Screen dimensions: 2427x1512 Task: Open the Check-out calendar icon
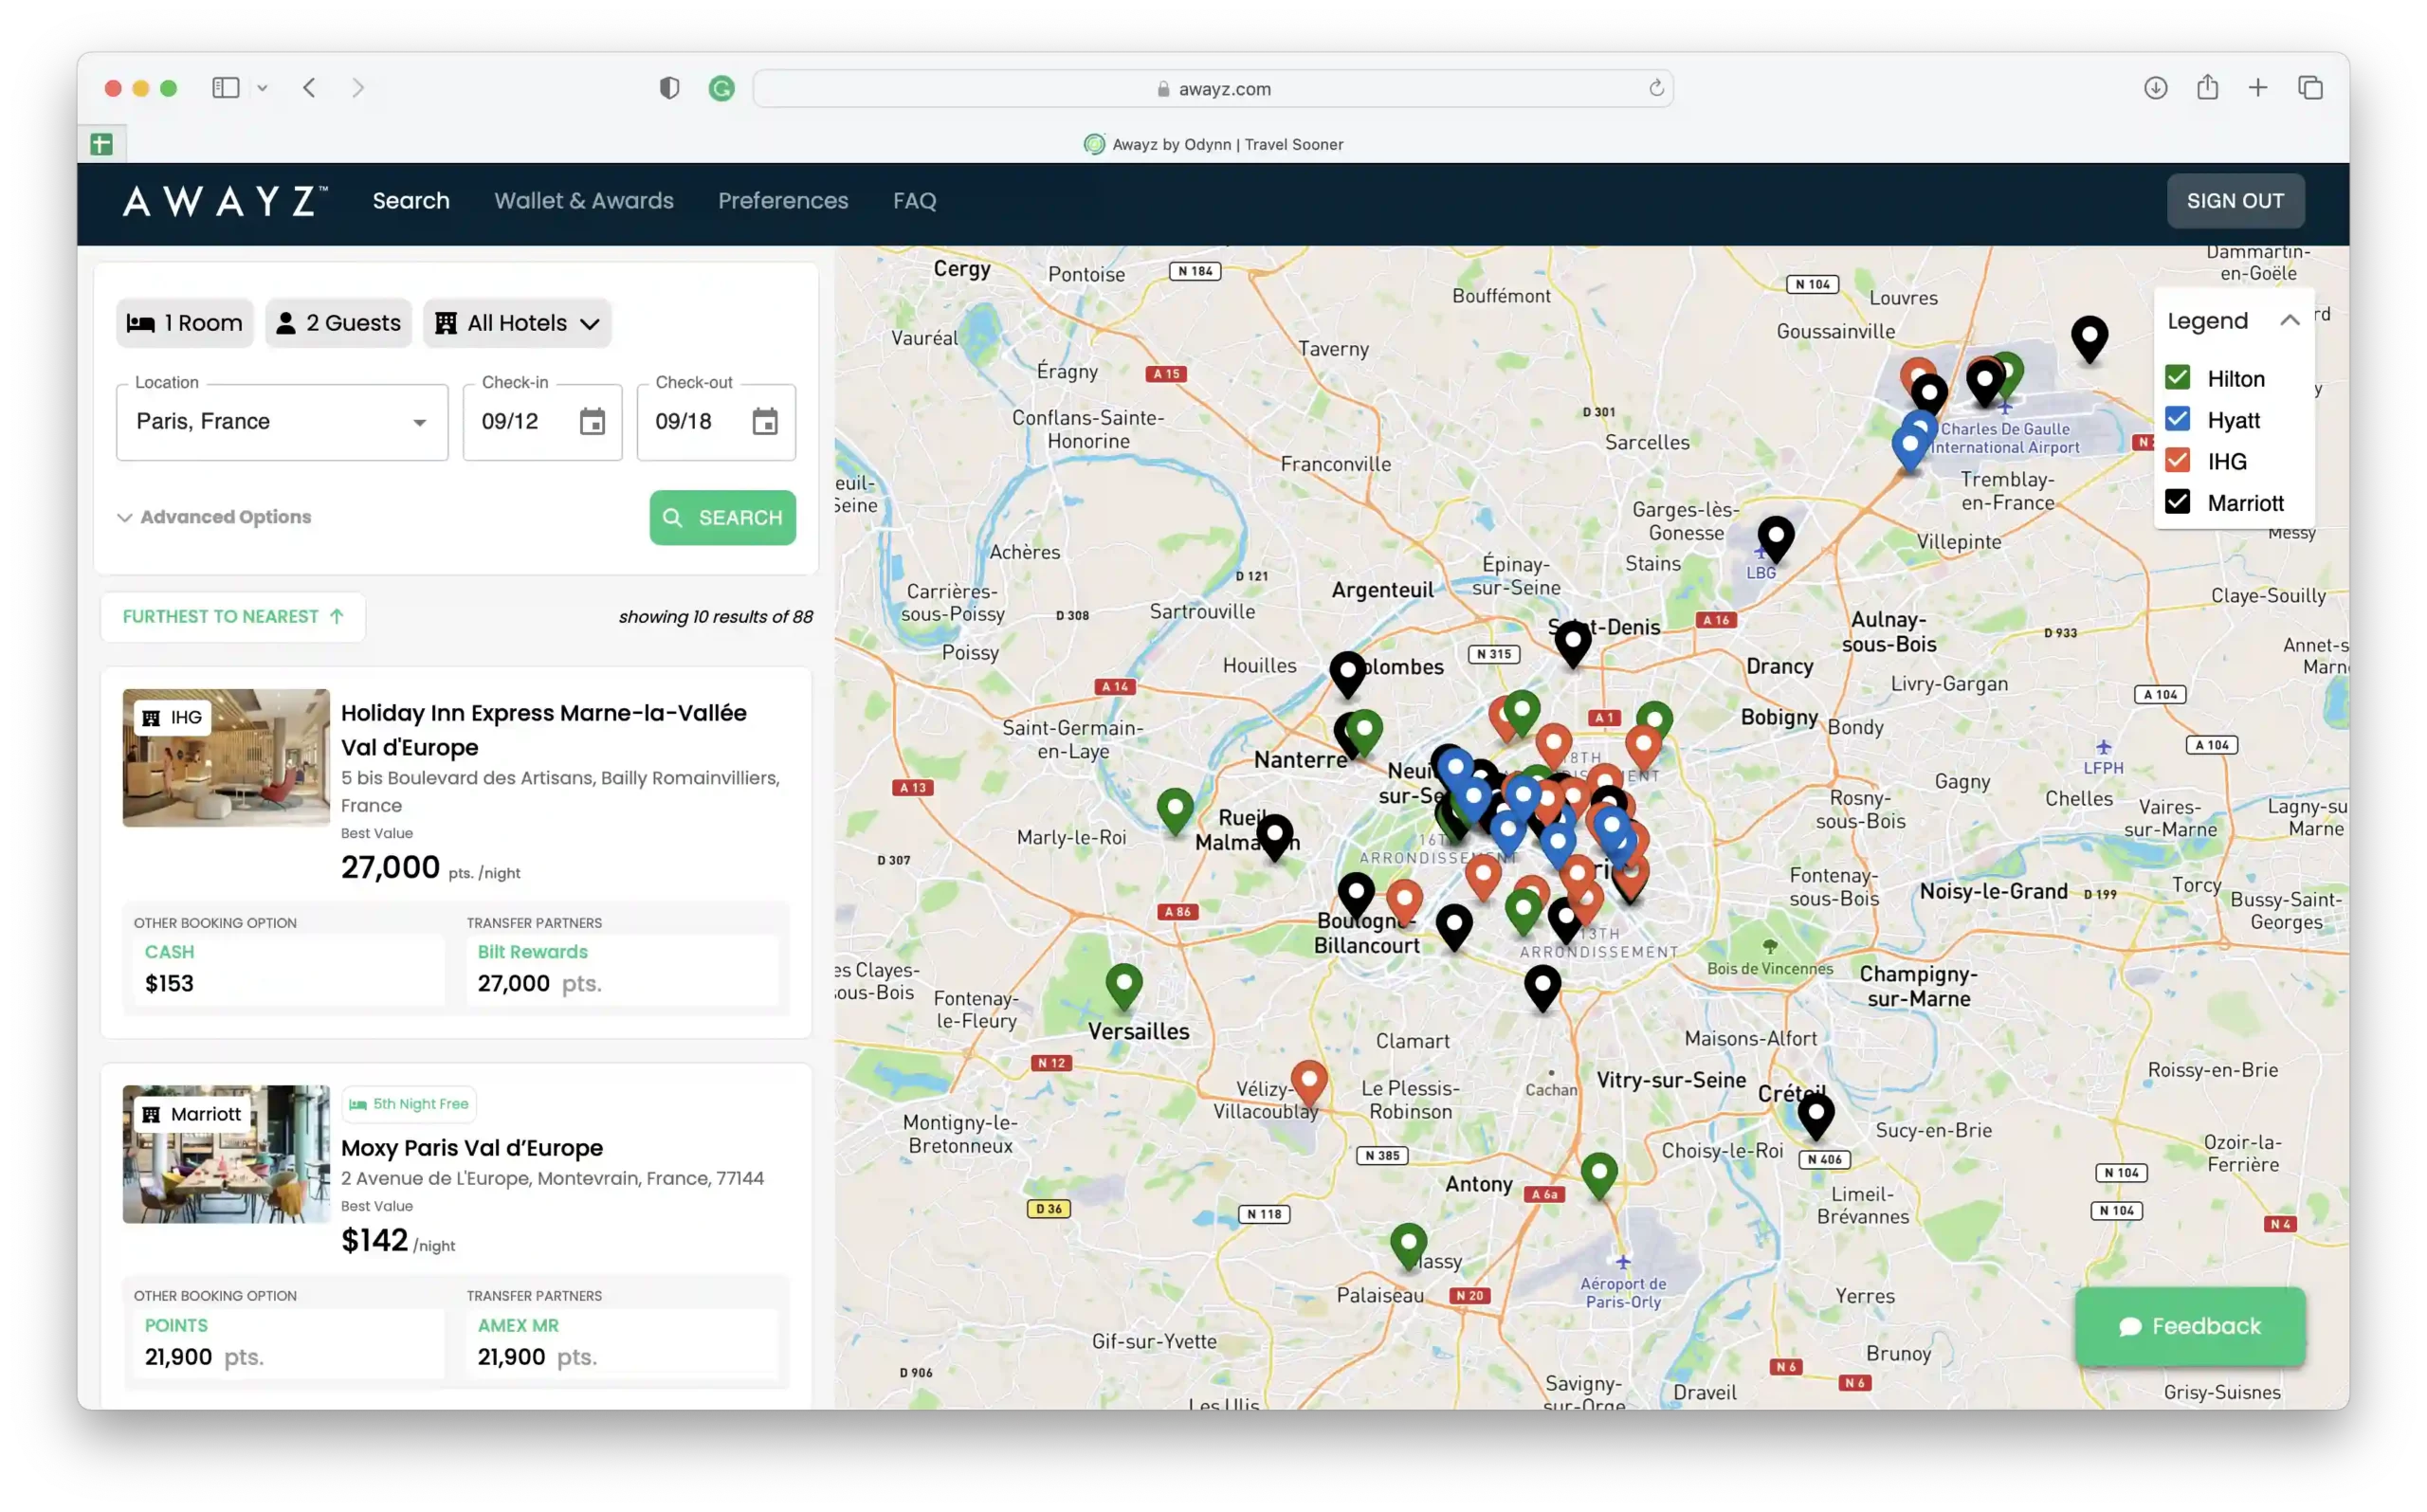pos(765,422)
